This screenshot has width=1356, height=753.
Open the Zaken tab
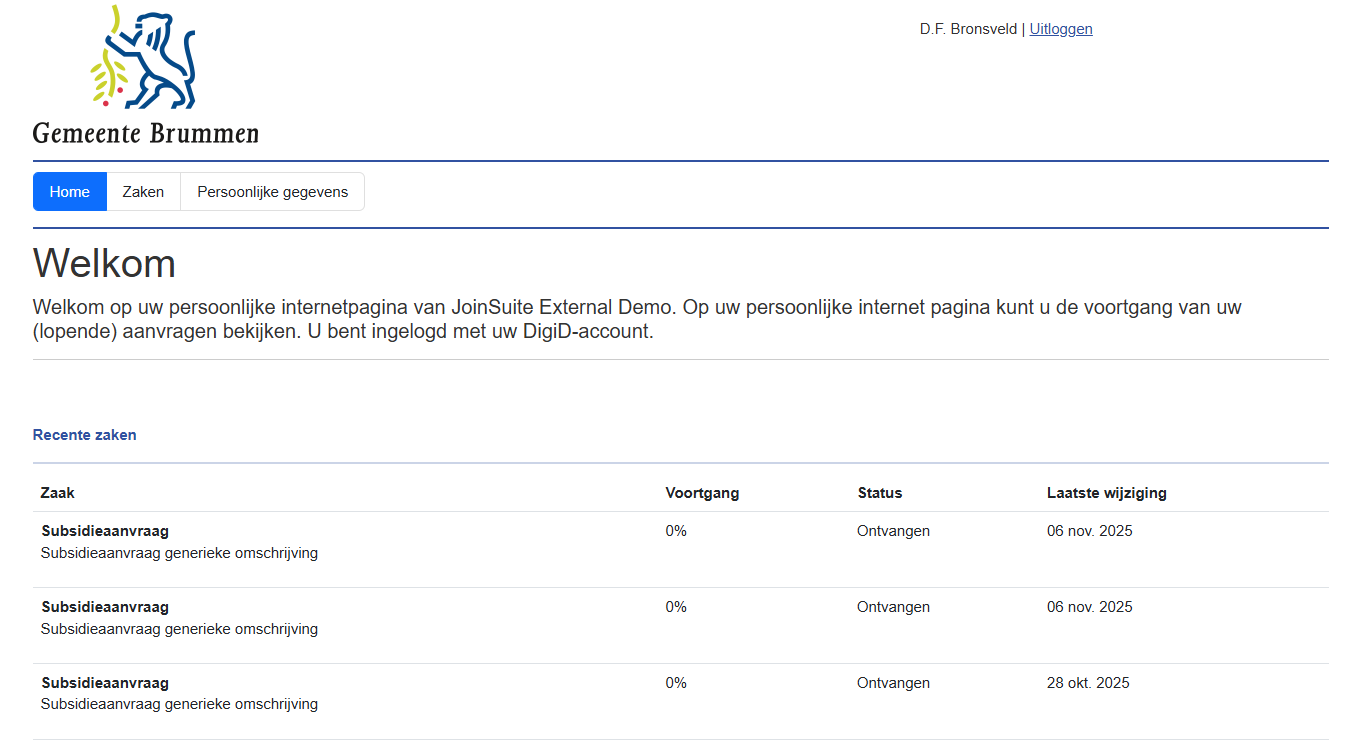tap(143, 191)
